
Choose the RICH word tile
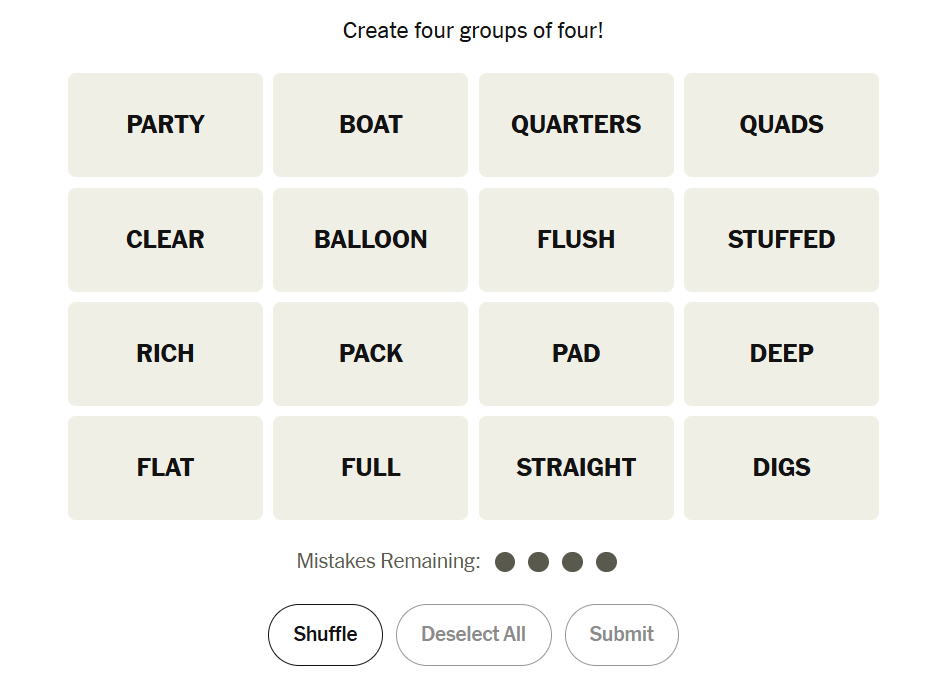click(165, 354)
